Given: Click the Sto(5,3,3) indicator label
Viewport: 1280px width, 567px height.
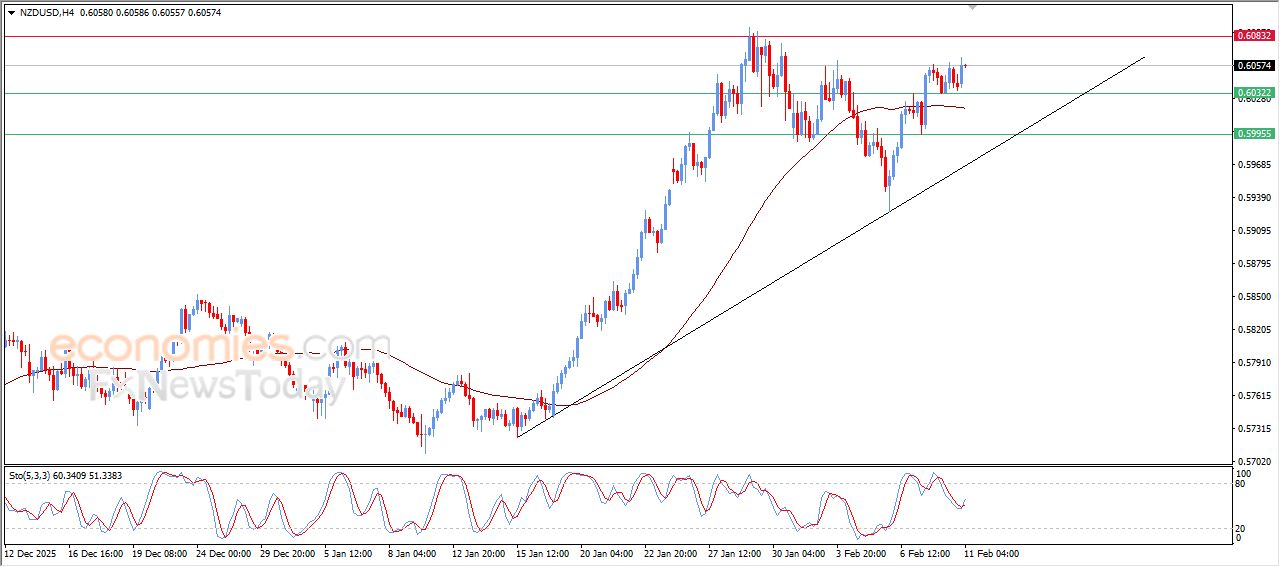Looking at the screenshot, I should [x=31, y=475].
